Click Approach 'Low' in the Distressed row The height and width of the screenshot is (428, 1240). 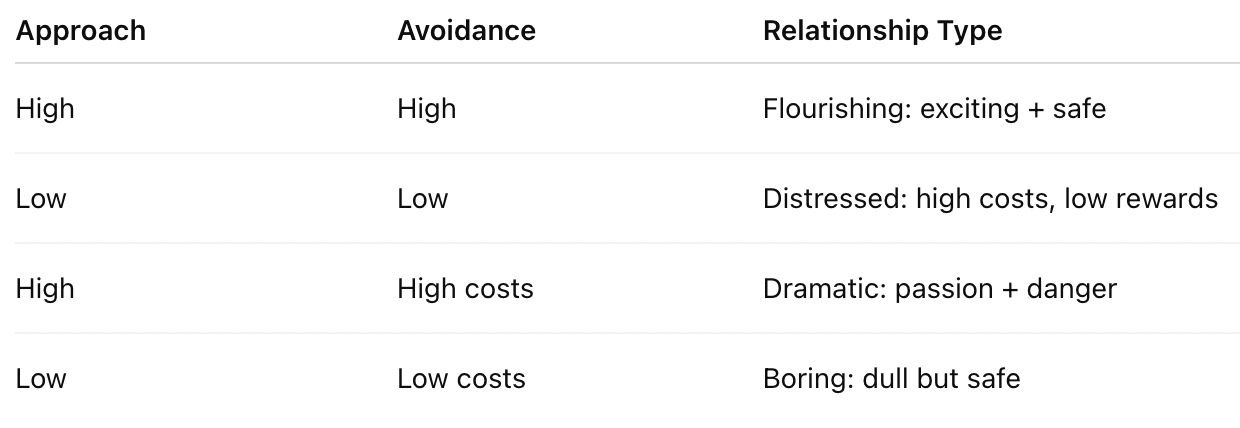click(x=41, y=198)
